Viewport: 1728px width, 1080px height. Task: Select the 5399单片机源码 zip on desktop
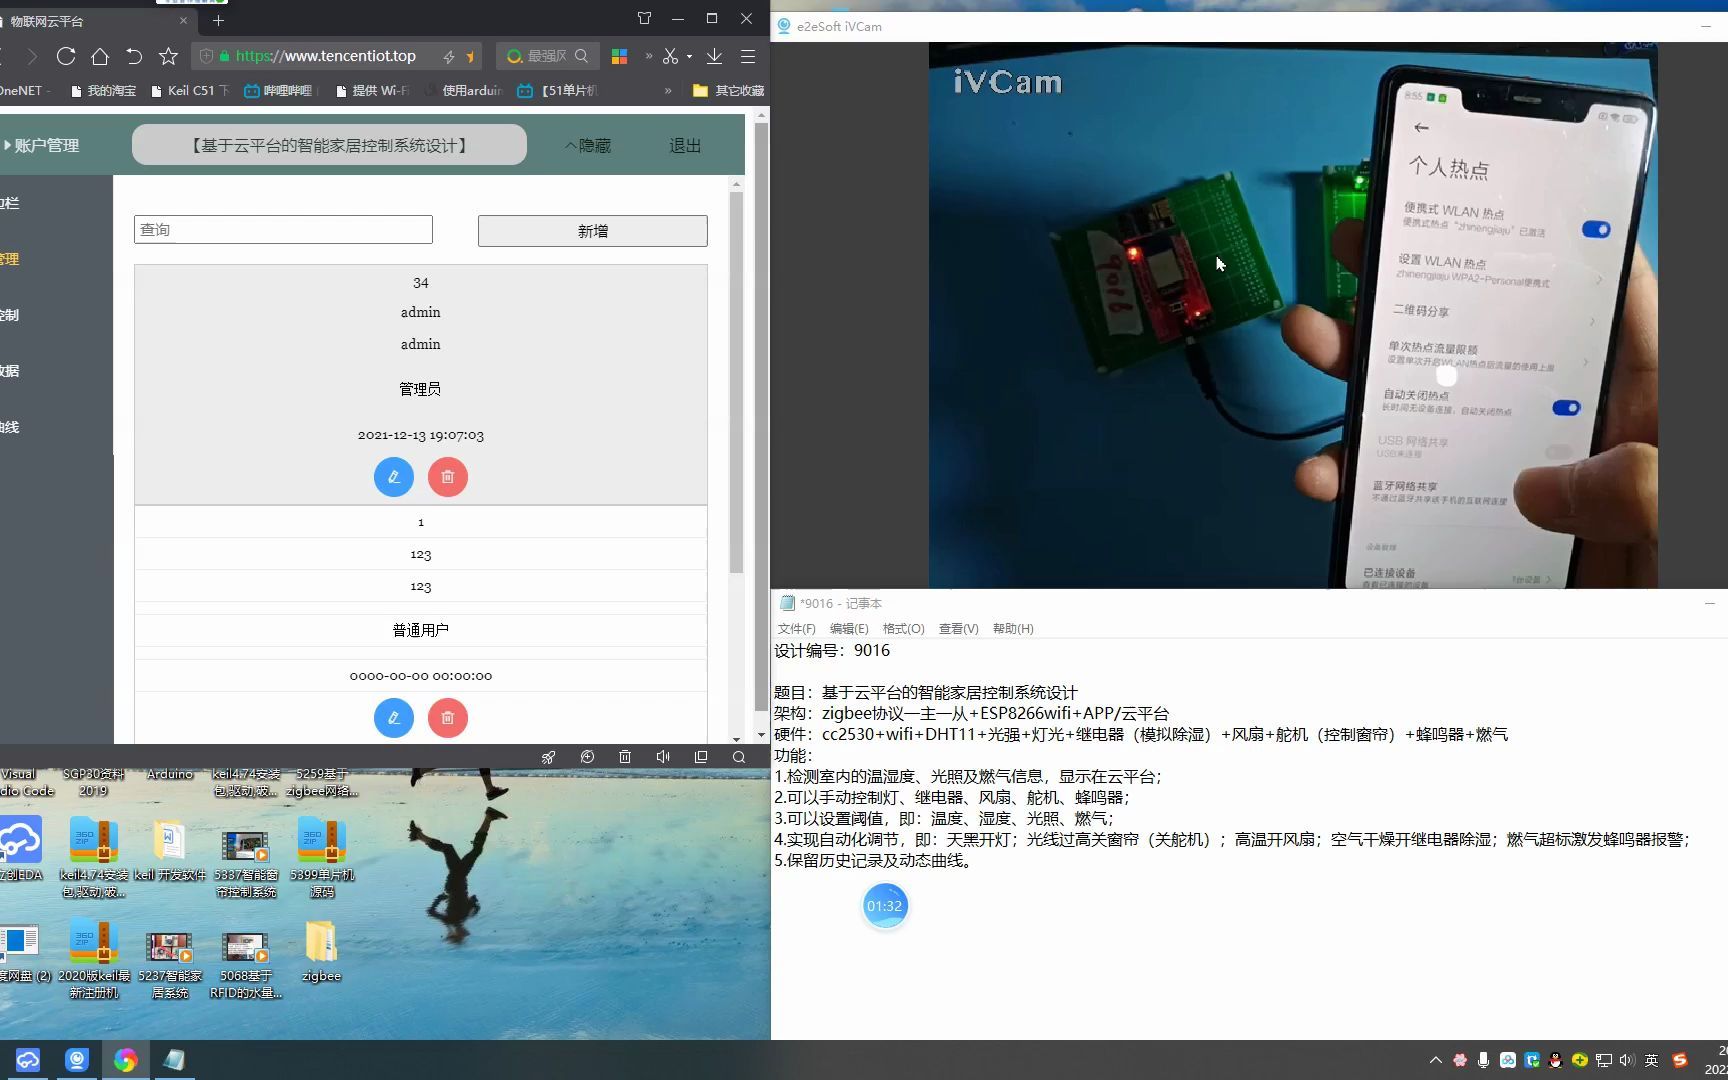(x=322, y=857)
